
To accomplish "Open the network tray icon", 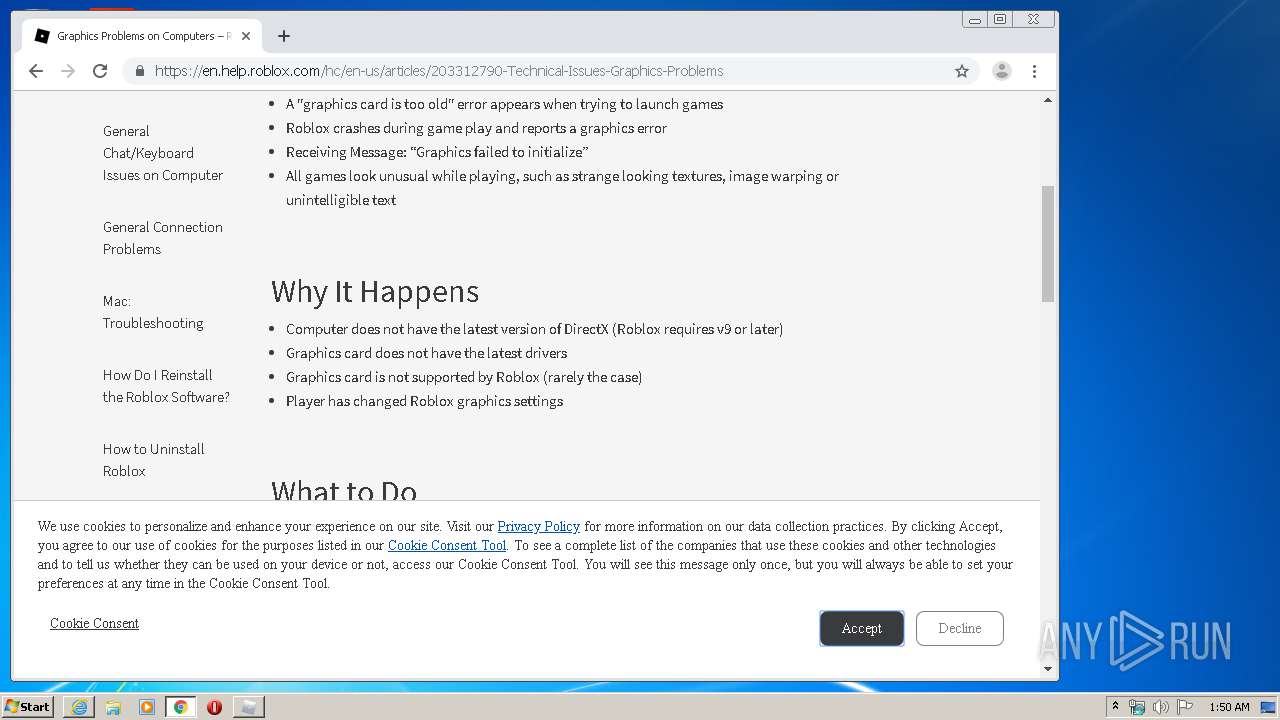I will (x=1137, y=707).
